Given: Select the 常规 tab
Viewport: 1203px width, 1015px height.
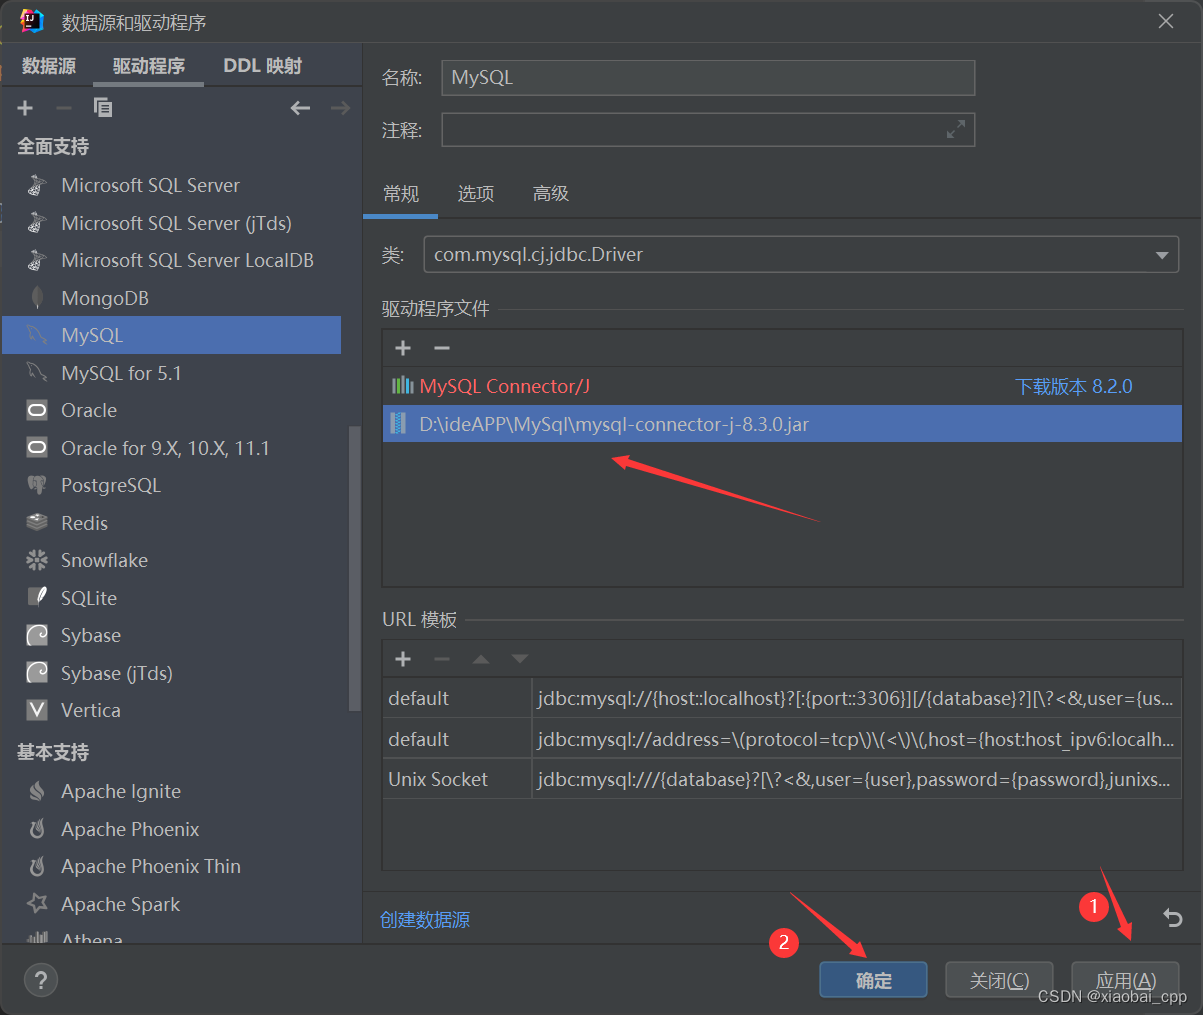Looking at the screenshot, I should point(401,194).
